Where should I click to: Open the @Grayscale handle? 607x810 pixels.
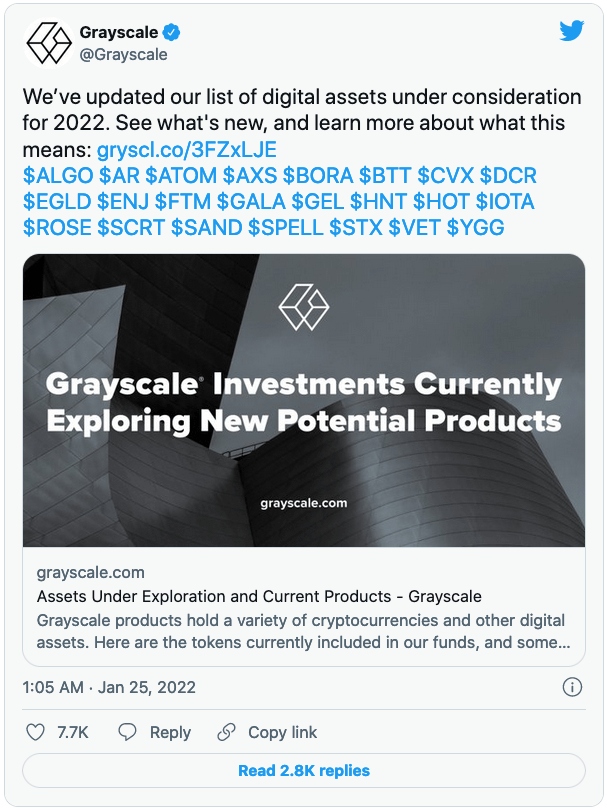pyautogui.click(x=123, y=54)
